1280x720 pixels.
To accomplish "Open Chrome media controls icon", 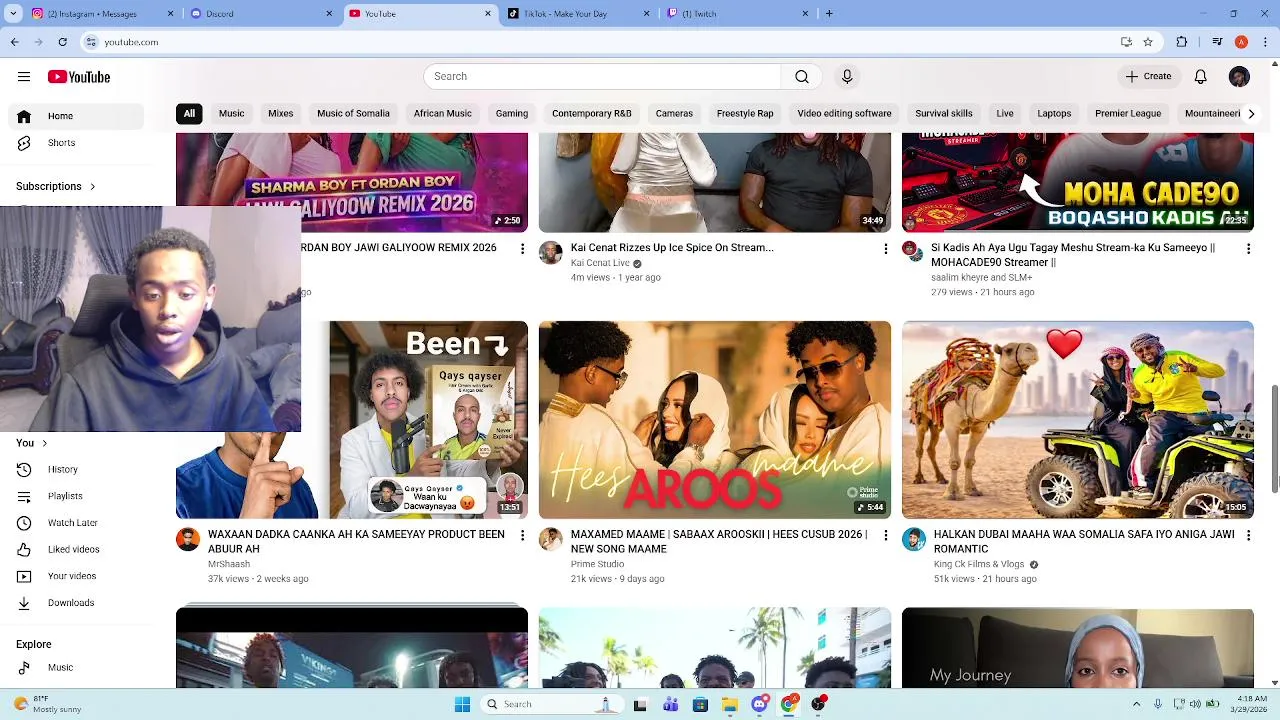I will pos(1217,42).
